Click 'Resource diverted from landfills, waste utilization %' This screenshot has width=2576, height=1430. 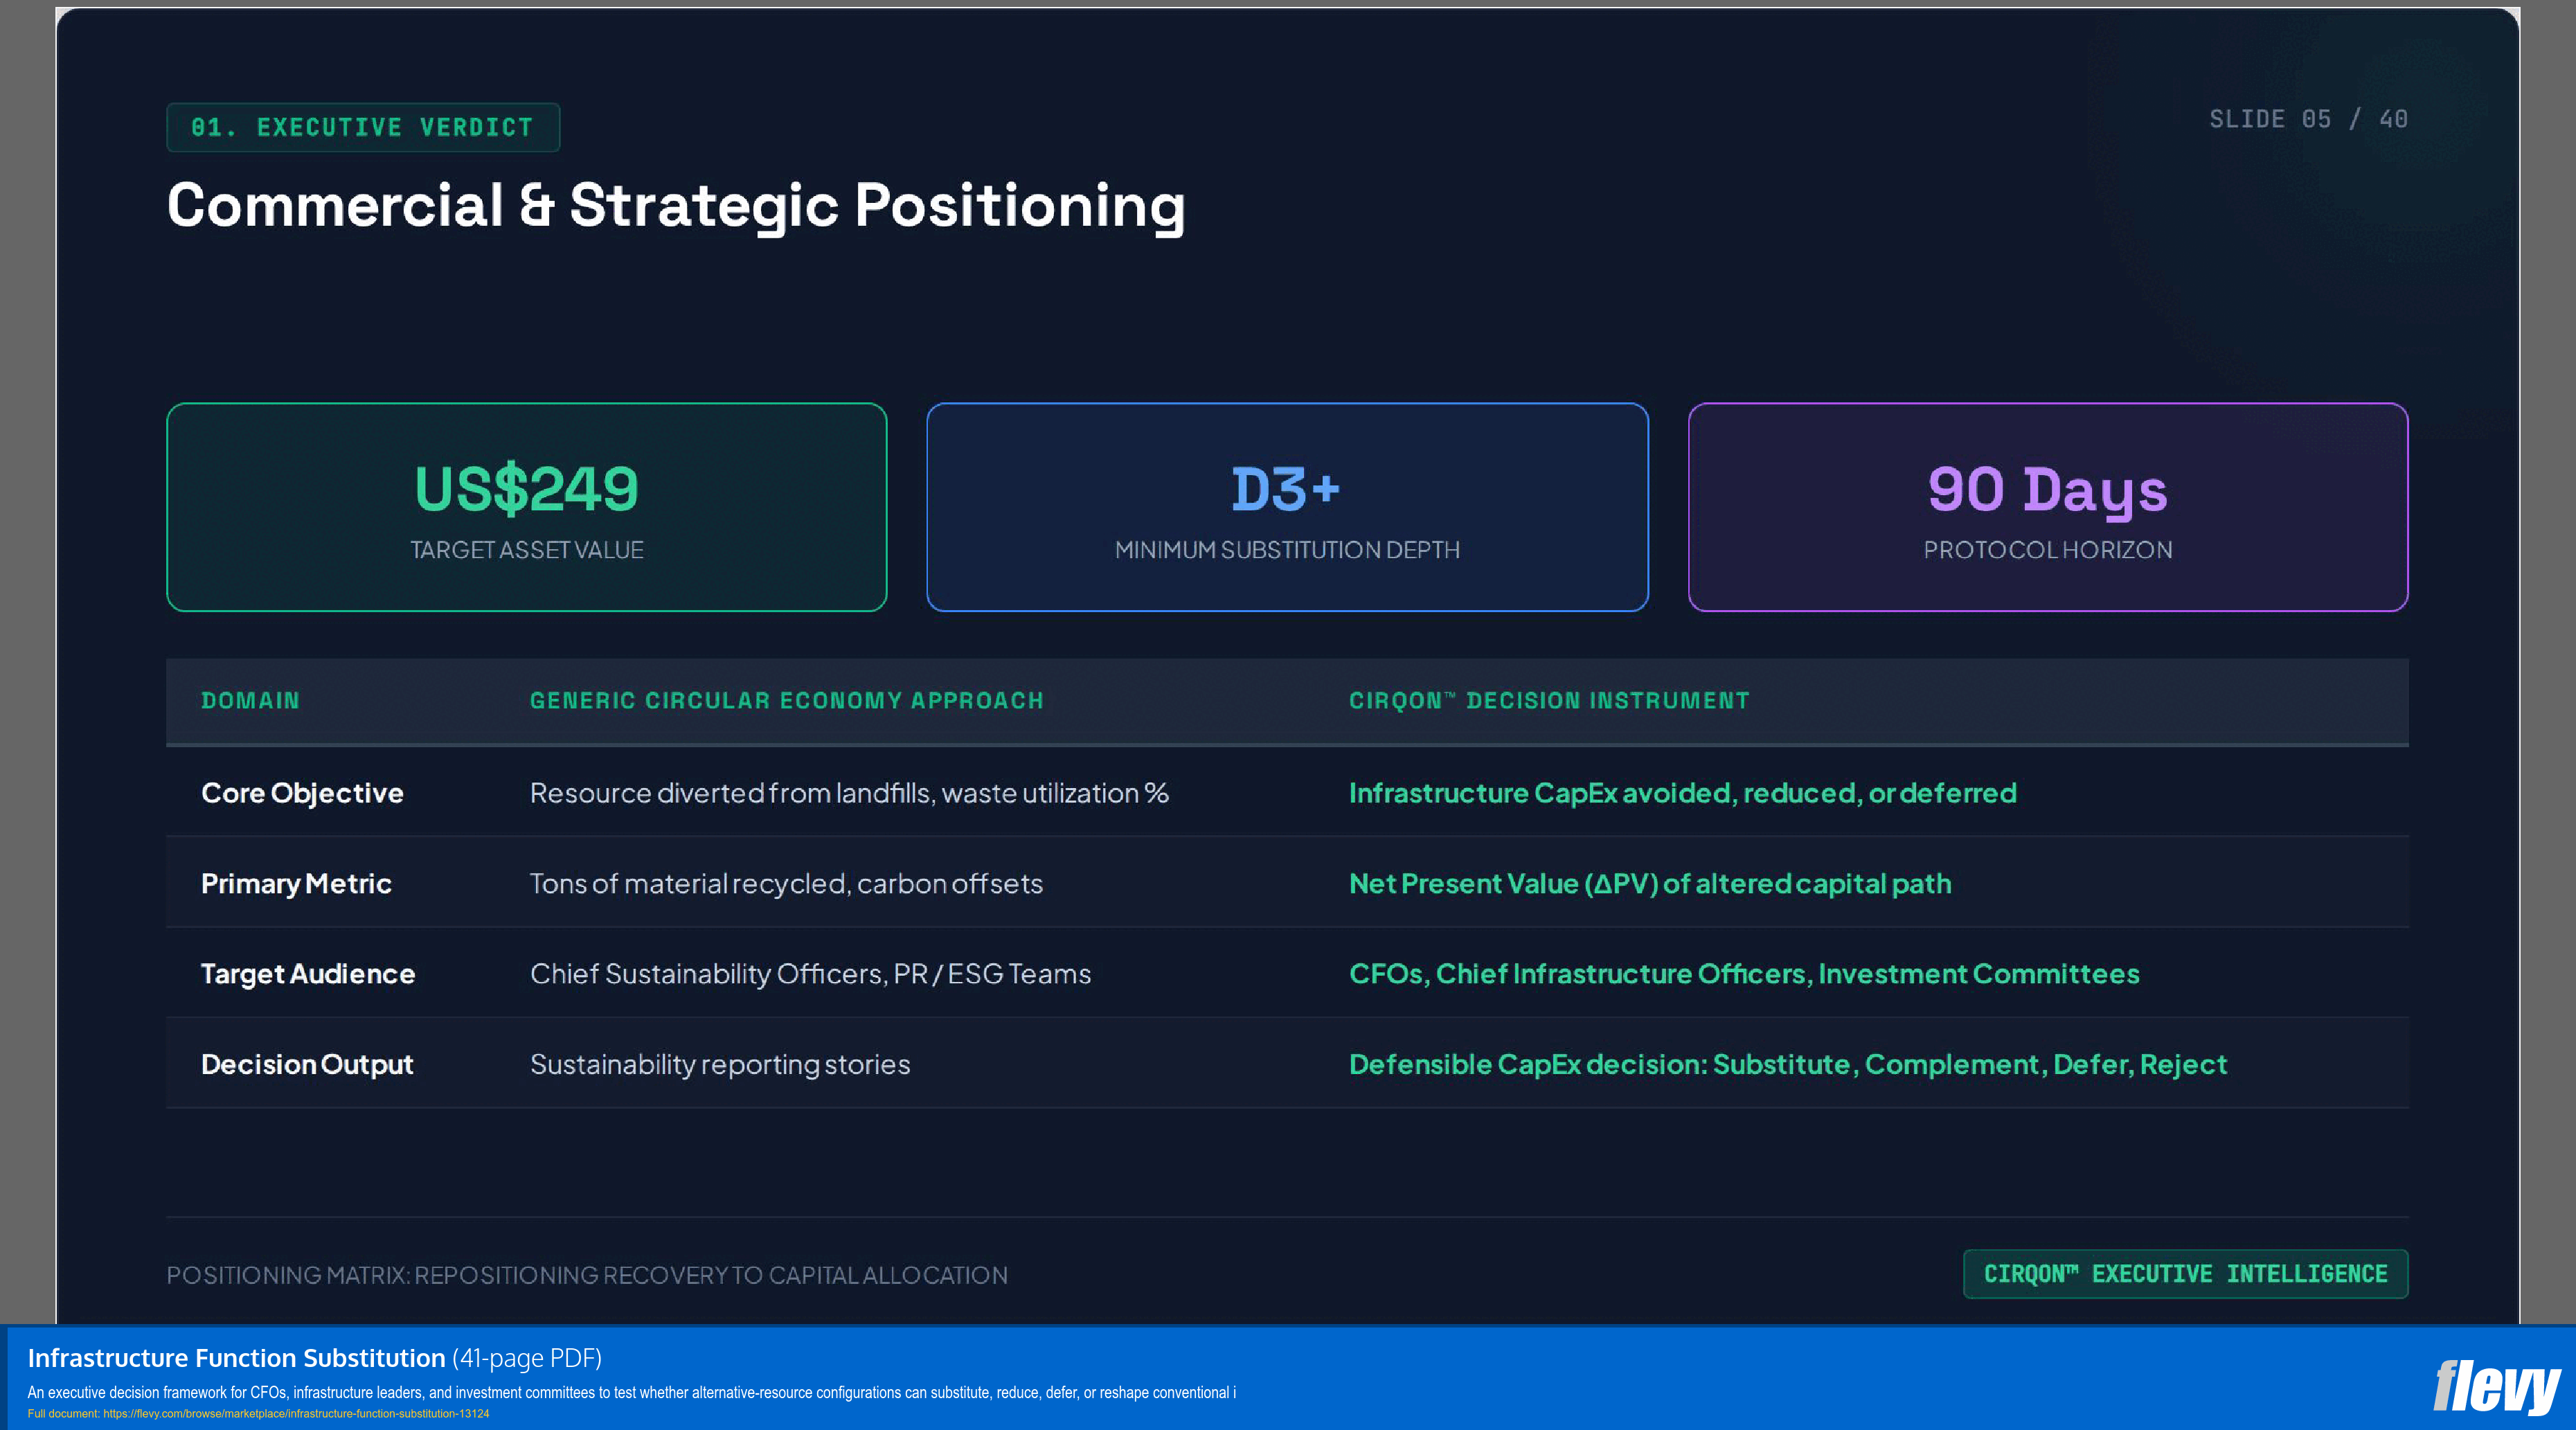tap(849, 792)
